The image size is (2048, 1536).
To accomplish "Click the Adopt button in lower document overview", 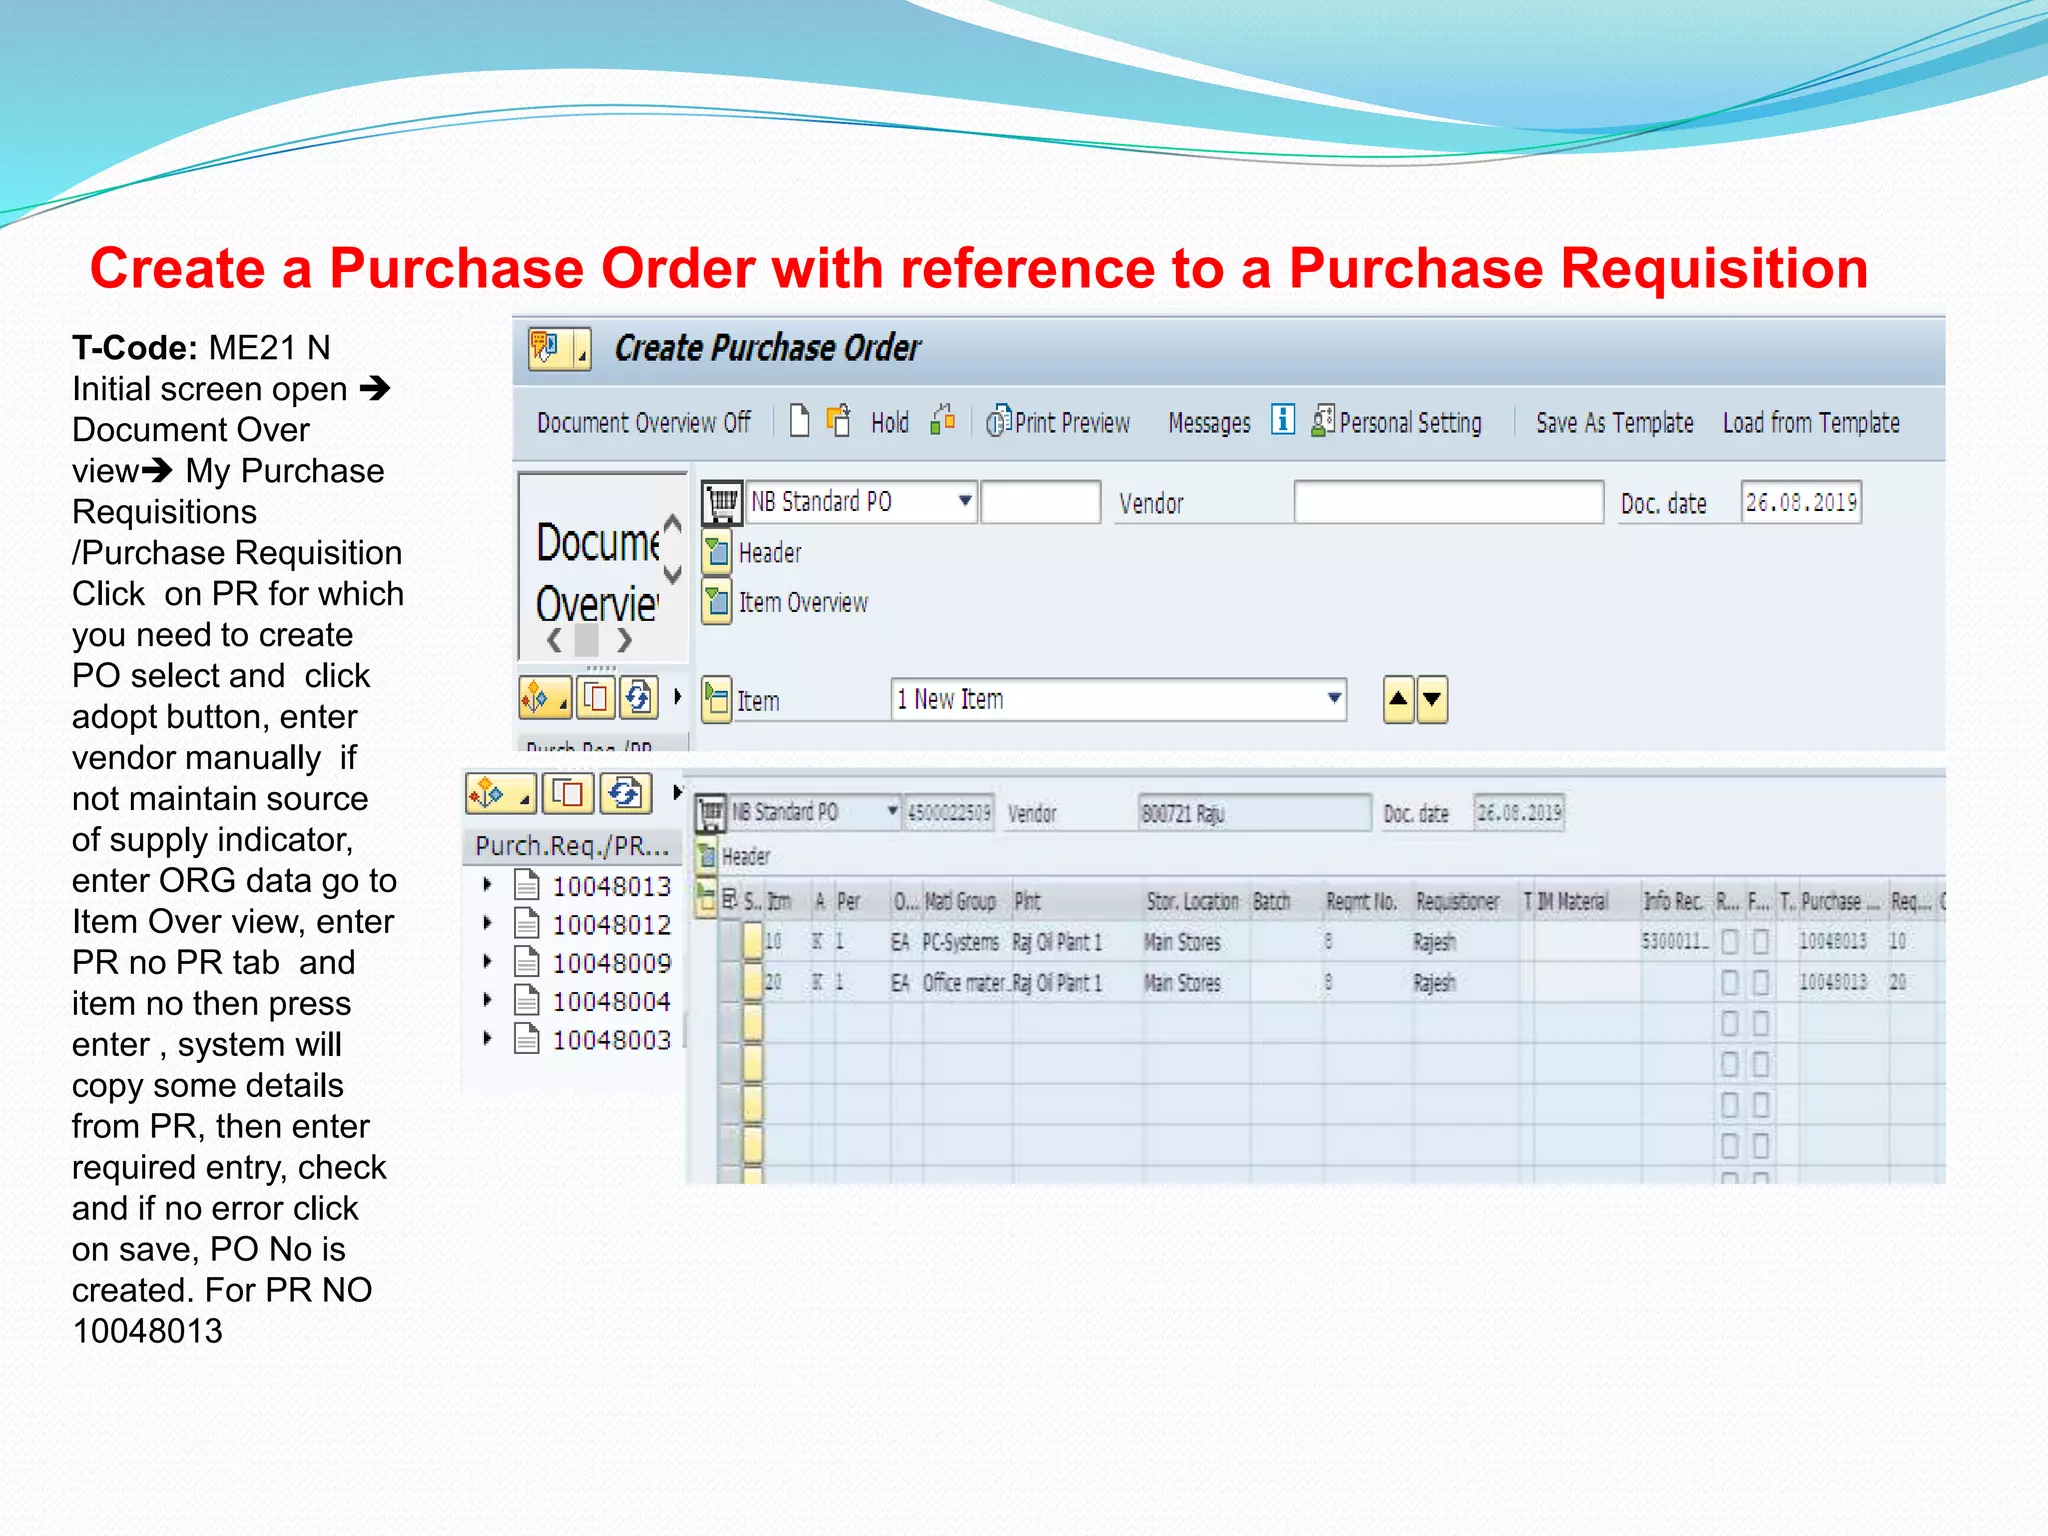I will pos(568,794).
